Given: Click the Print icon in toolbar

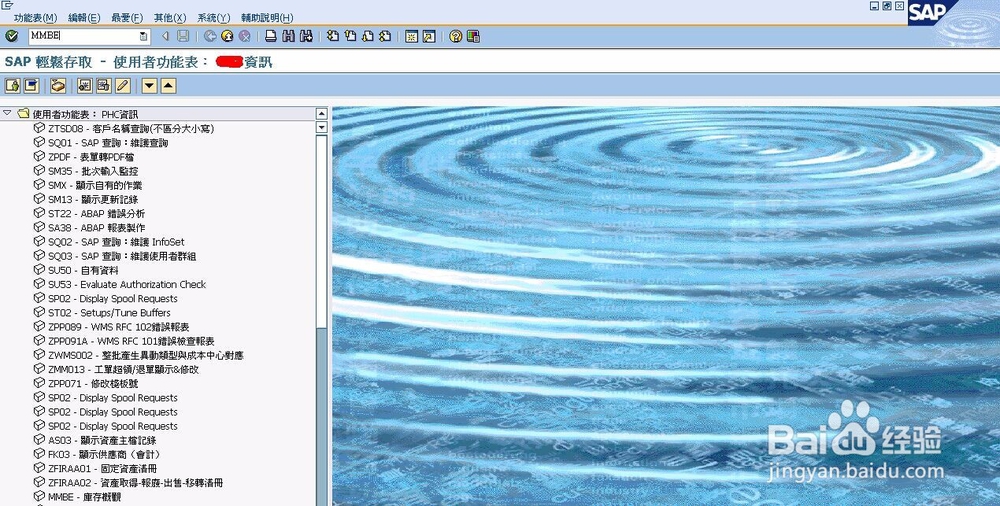Looking at the screenshot, I should point(271,36).
